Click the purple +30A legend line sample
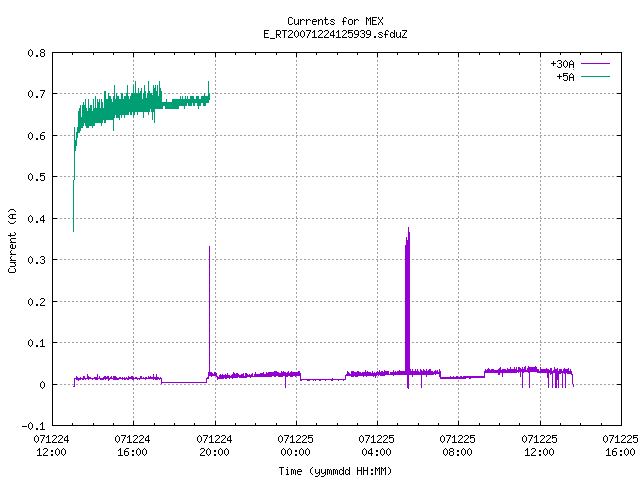Screen dimensions: 640x480 595,64
